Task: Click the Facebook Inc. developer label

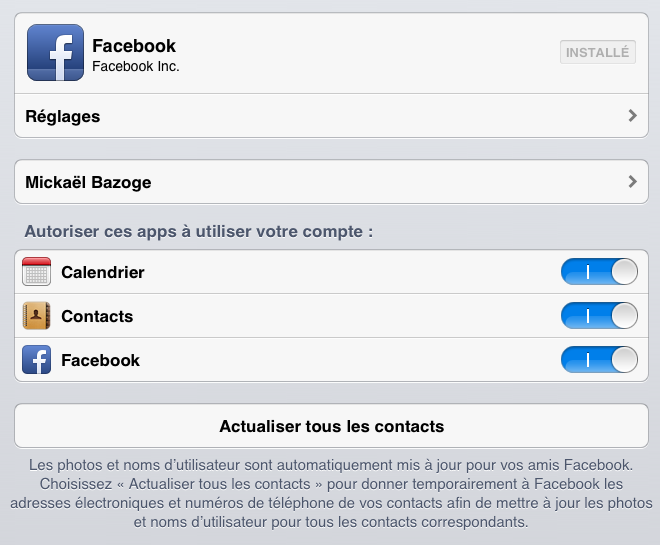Action: coord(136,66)
